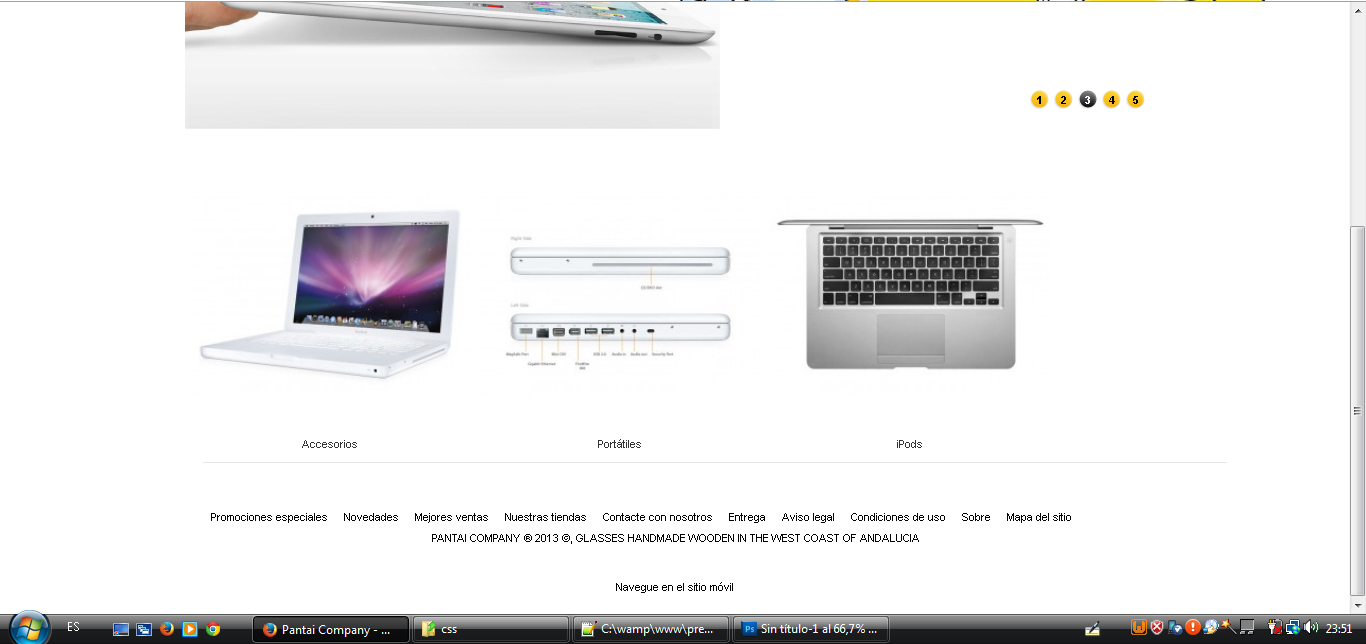Image resolution: width=1366 pixels, height=644 pixels.
Task: Click the tablet pen input panel icon
Action: (x=1093, y=629)
